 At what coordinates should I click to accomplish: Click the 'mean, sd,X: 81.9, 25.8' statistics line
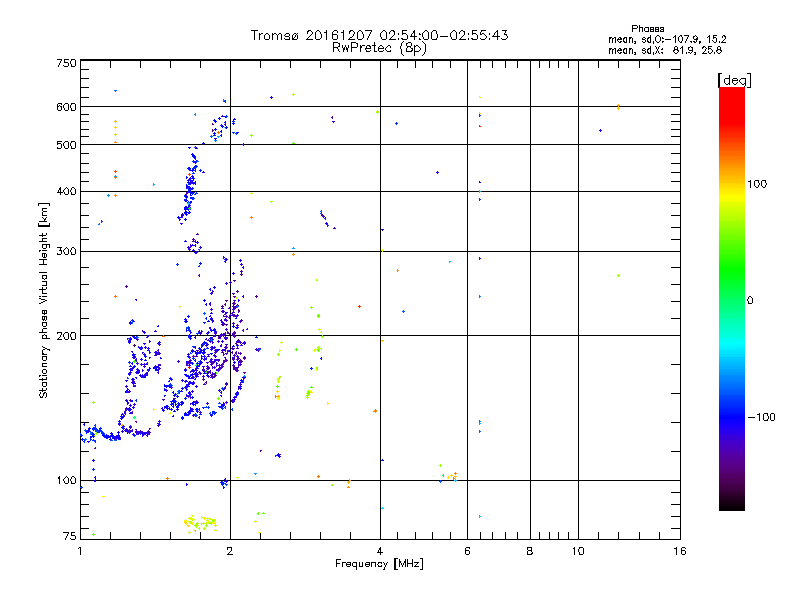pyautogui.click(x=665, y=50)
